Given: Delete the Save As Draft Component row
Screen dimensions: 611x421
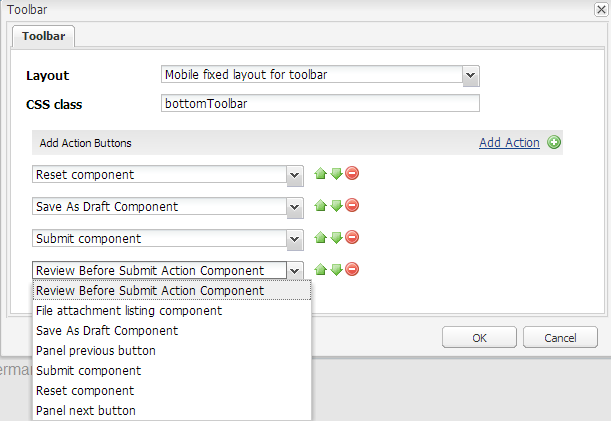Looking at the screenshot, I should 352,206.
